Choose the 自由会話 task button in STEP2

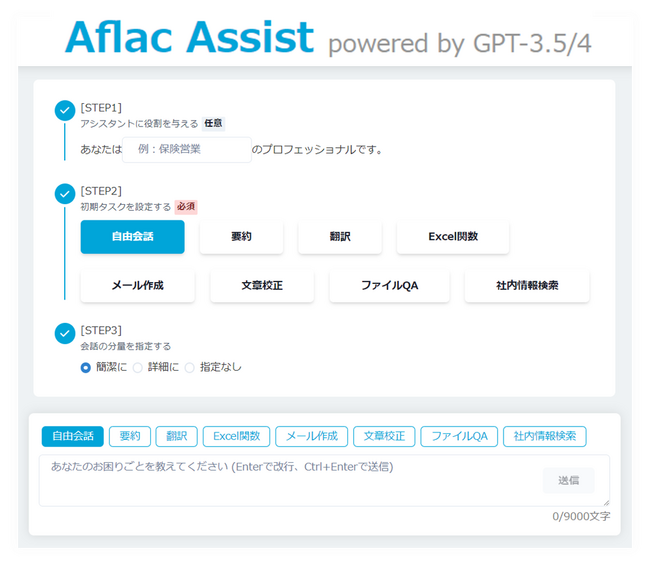coord(133,237)
